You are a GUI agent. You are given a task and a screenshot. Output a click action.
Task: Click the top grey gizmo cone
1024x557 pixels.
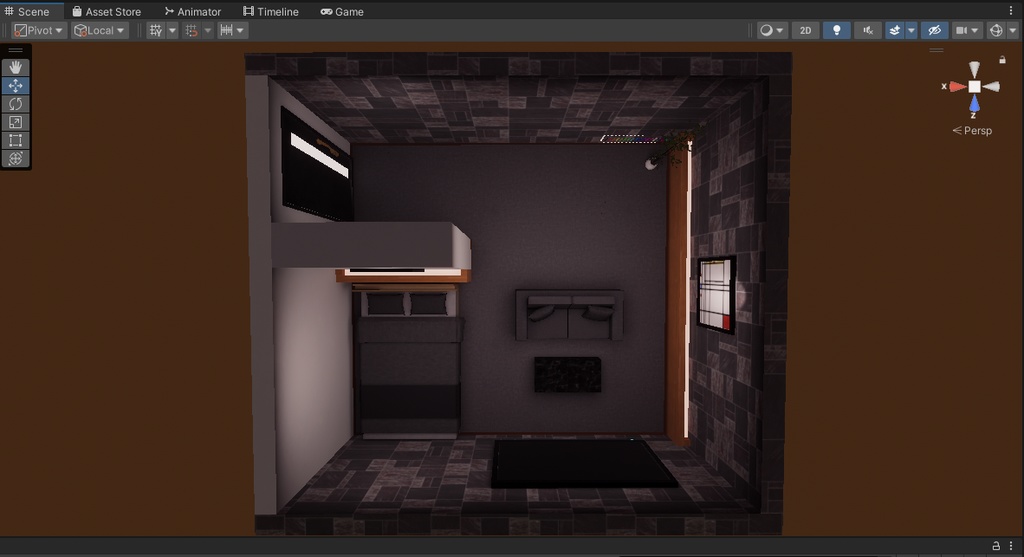(x=974, y=69)
